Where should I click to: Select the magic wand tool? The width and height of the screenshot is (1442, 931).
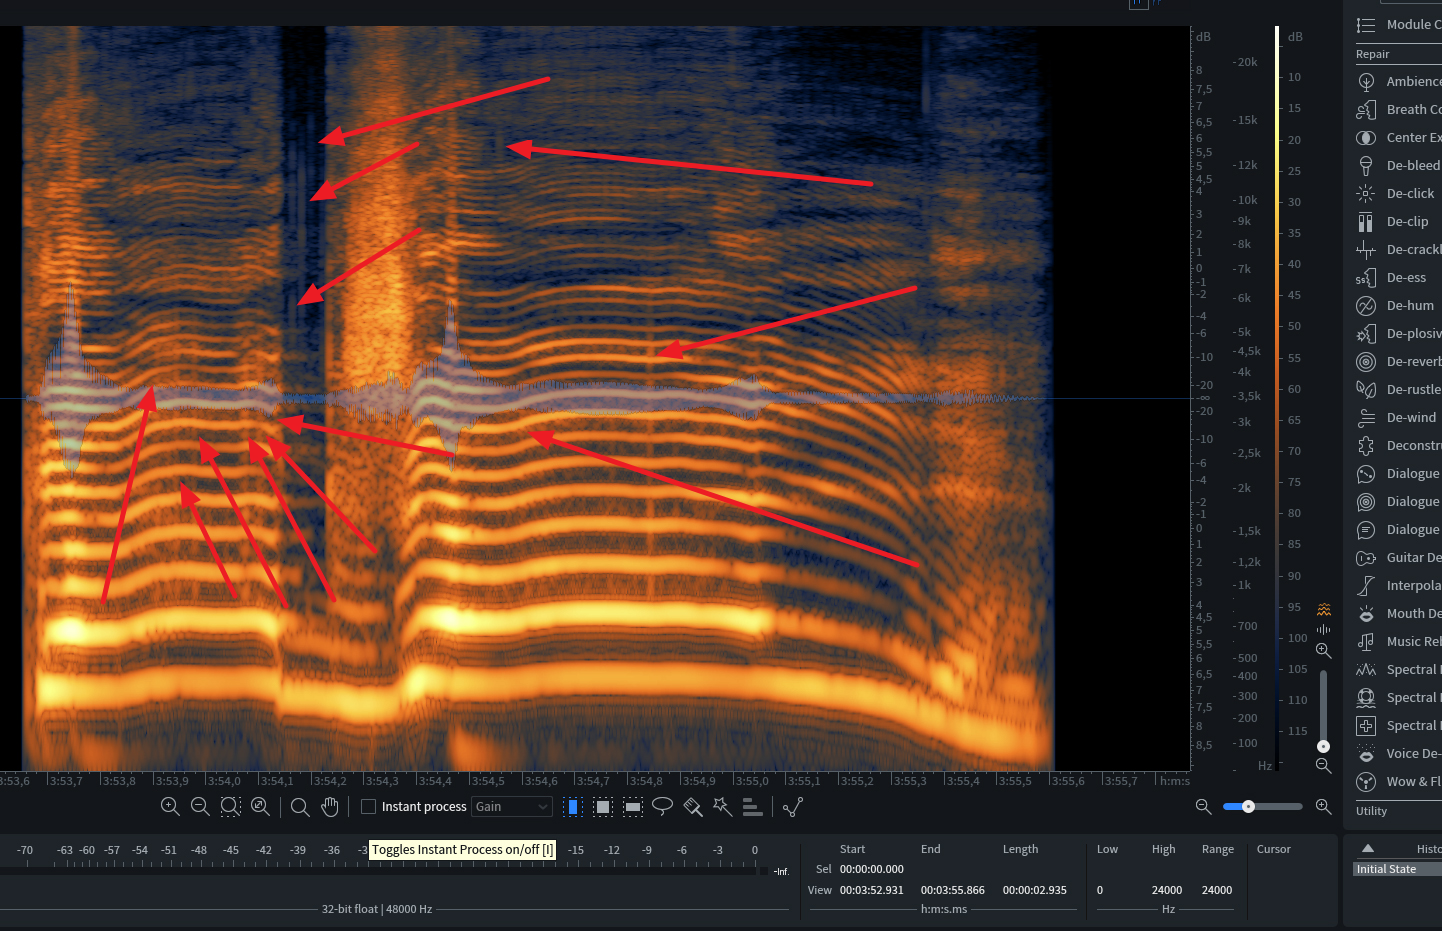[722, 807]
